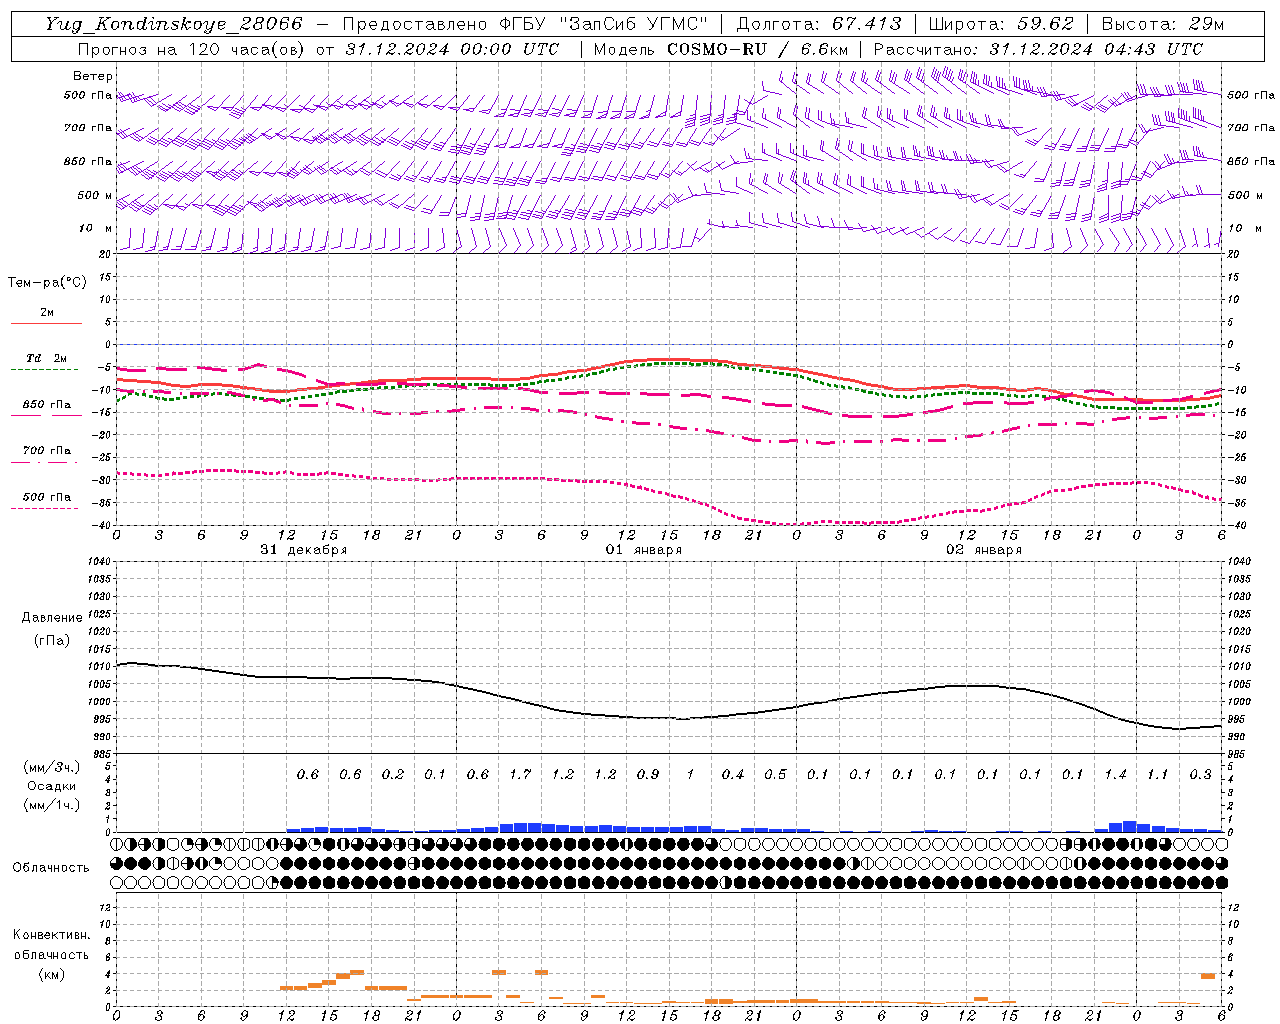Select the longitude value Долгота: 67.413

pos(819,24)
